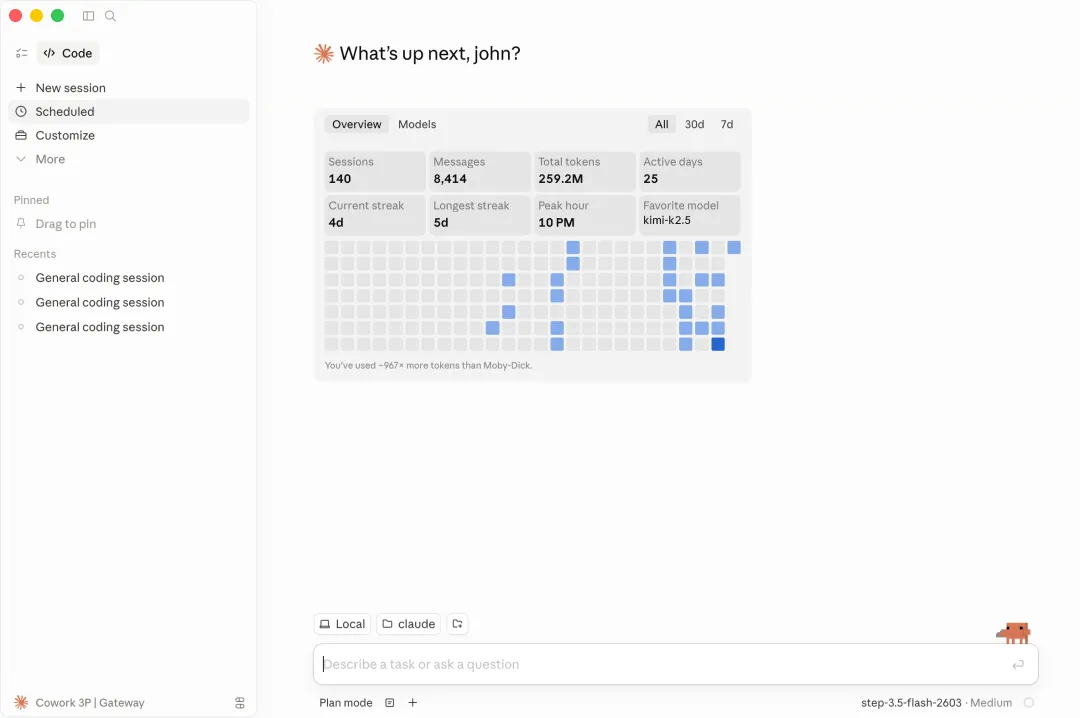
Task: Click the task list icon beside Code
Action: pyautogui.click(x=21, y=53)
